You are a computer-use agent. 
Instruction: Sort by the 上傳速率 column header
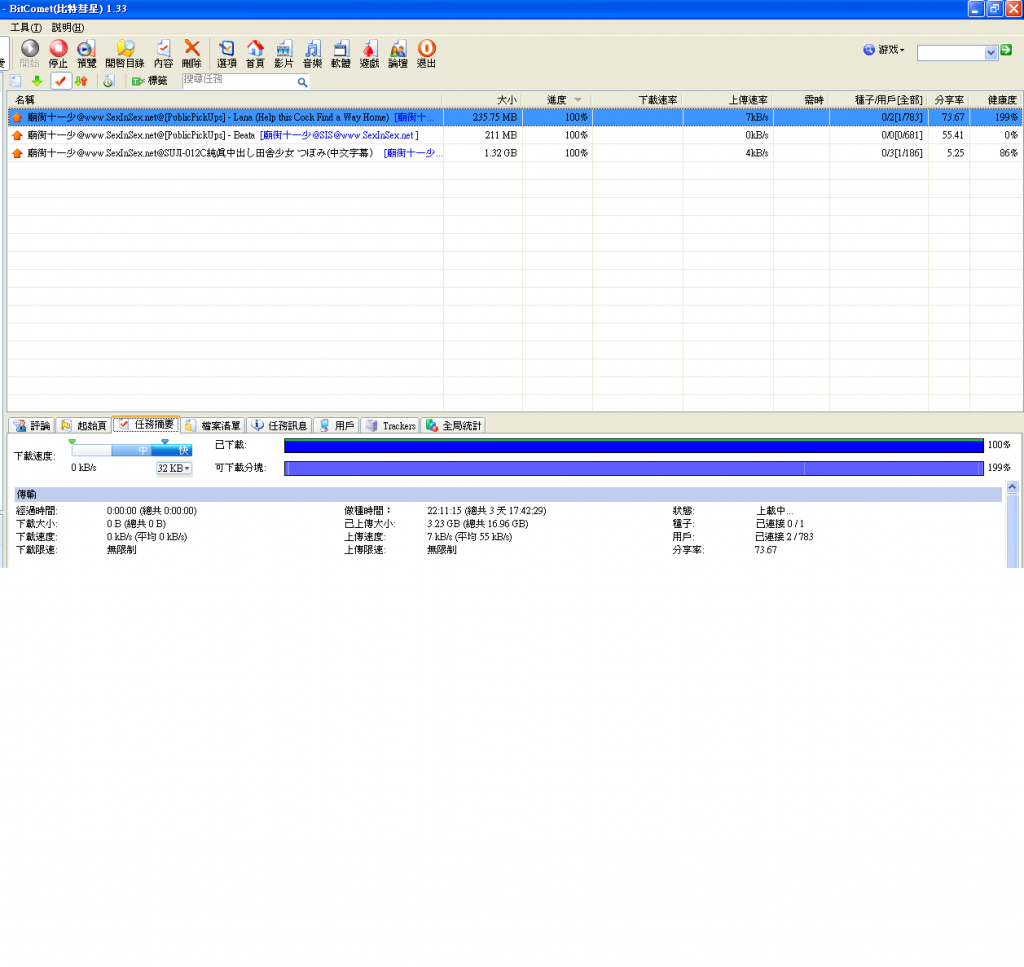click(x=729, y=100)
